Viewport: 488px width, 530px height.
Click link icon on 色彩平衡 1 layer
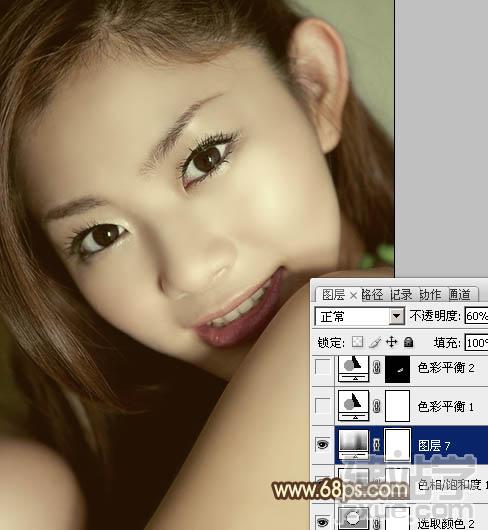tap(376, 406)
